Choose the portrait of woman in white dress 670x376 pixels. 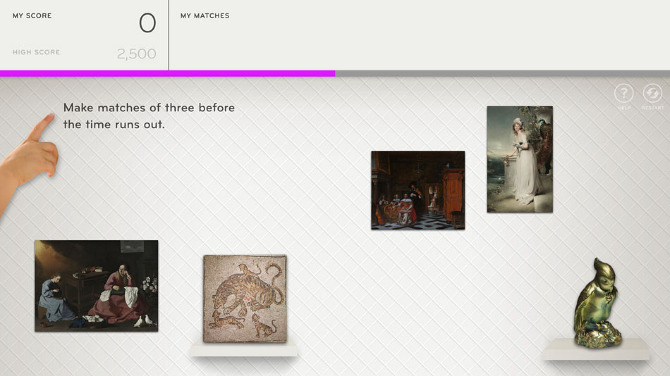(520, 159)
